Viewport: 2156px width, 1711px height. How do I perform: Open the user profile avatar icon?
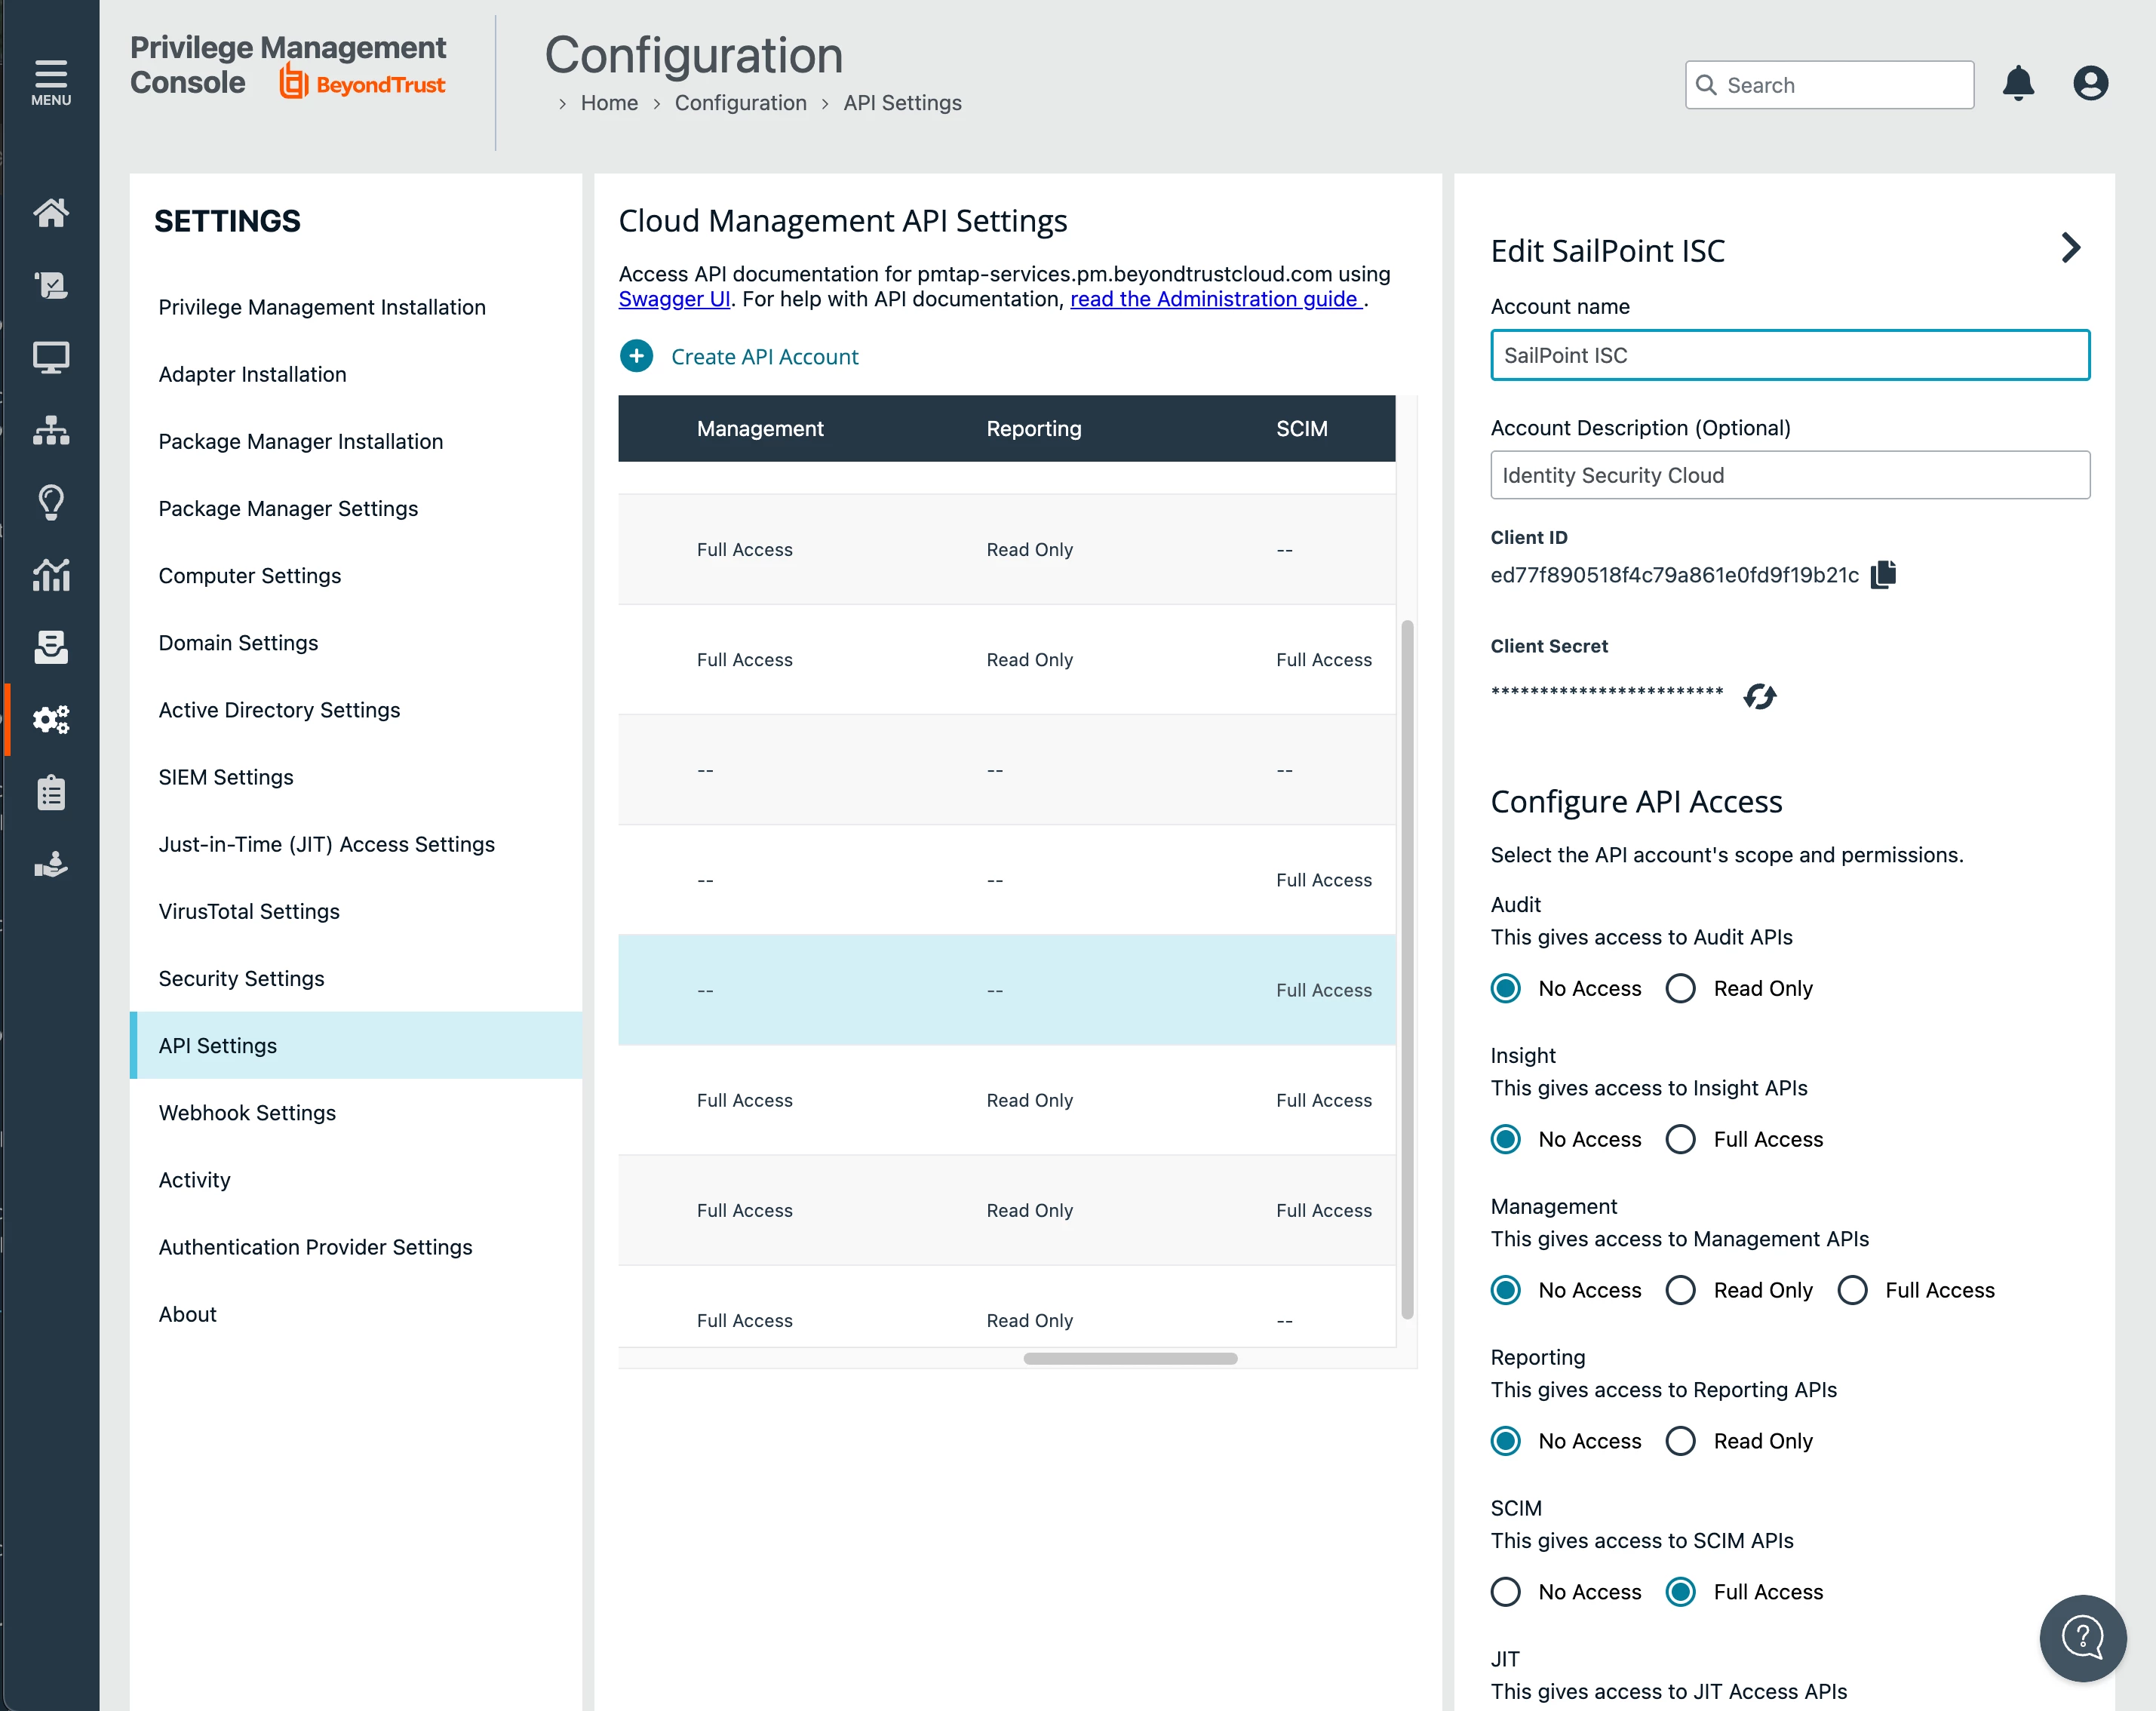(2090, 83)
